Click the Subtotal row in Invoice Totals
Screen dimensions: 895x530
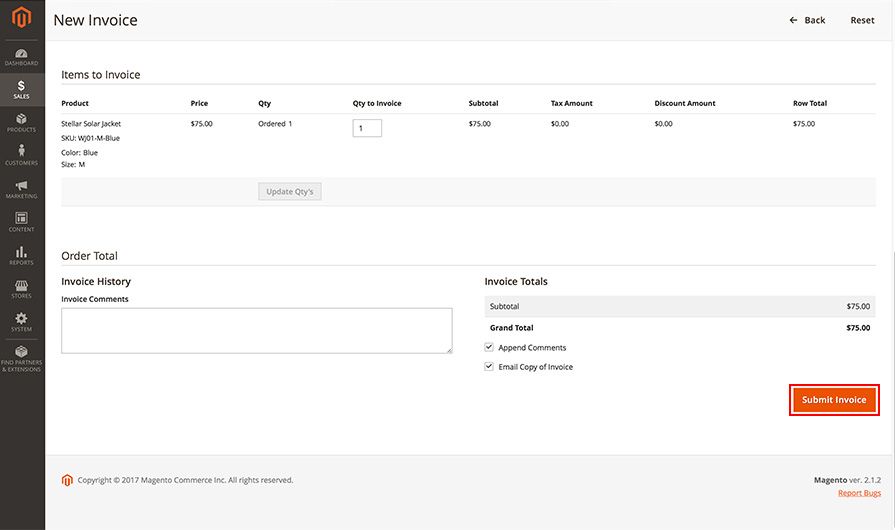pos(680,306)
